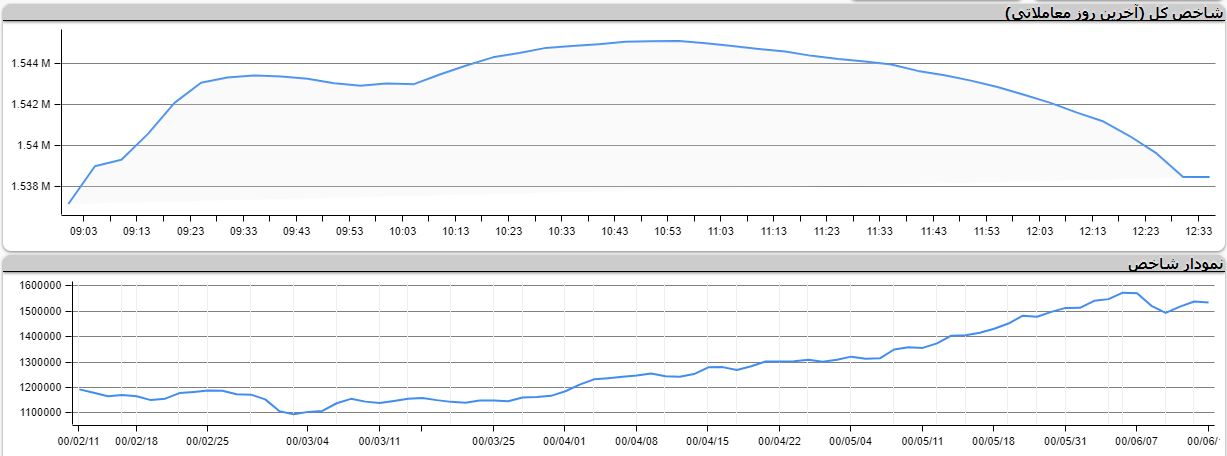Click the 1600000 y-axis label

41,286
